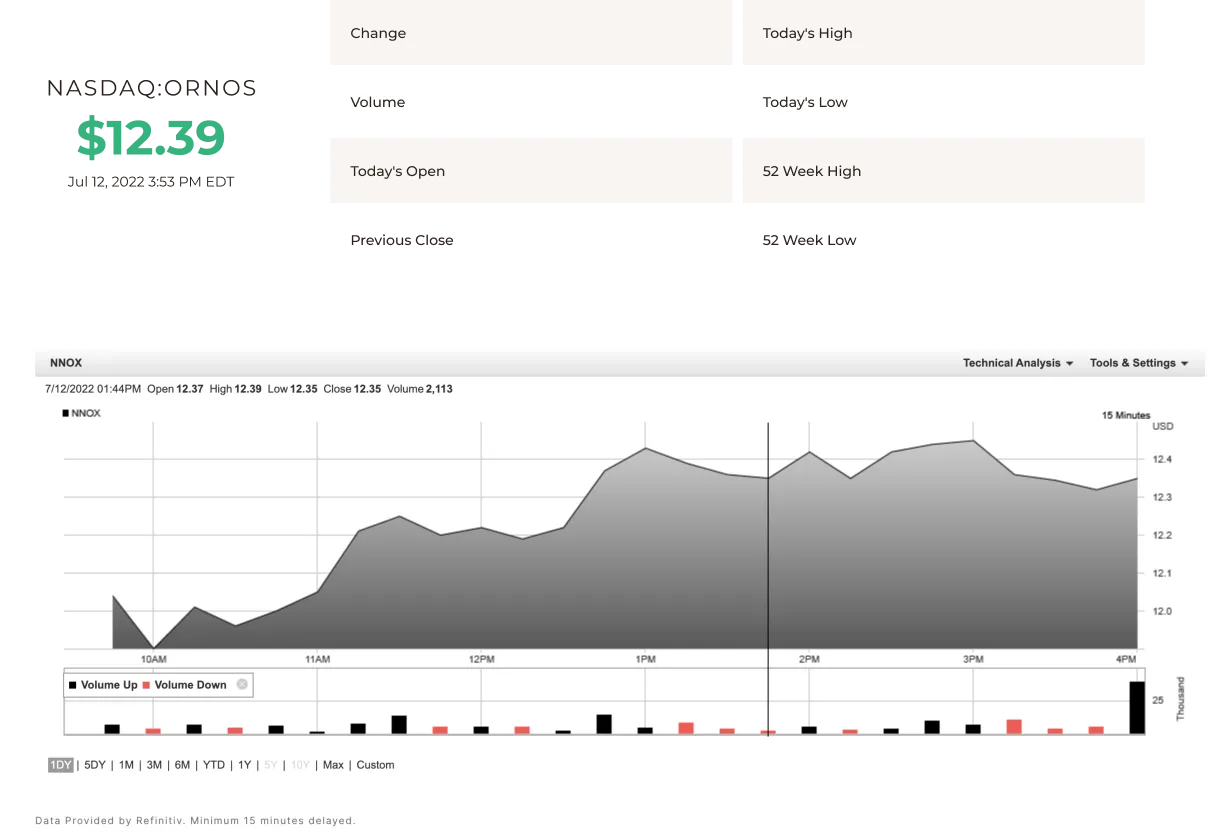Click the 10AM time axis label
Viewport: 1230px width, 836px height.
point(153,659)
